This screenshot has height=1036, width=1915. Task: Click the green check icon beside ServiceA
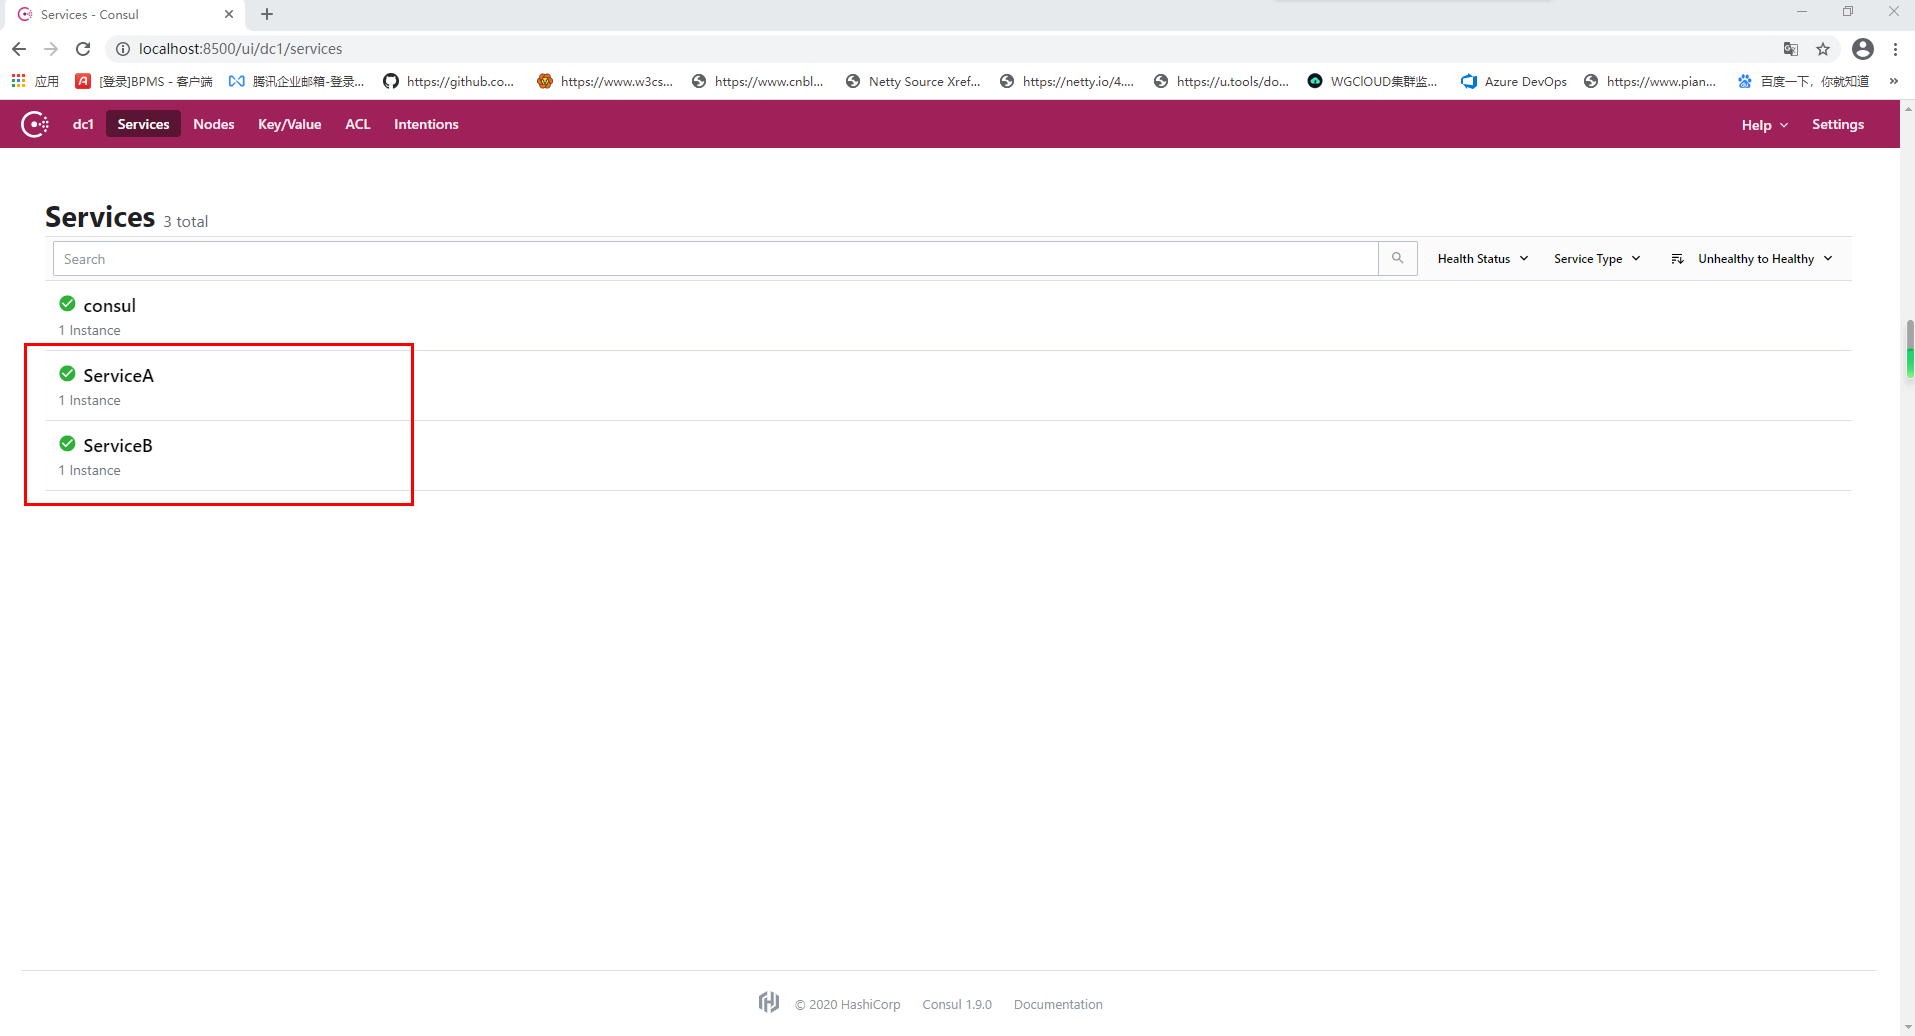(67, 374)
